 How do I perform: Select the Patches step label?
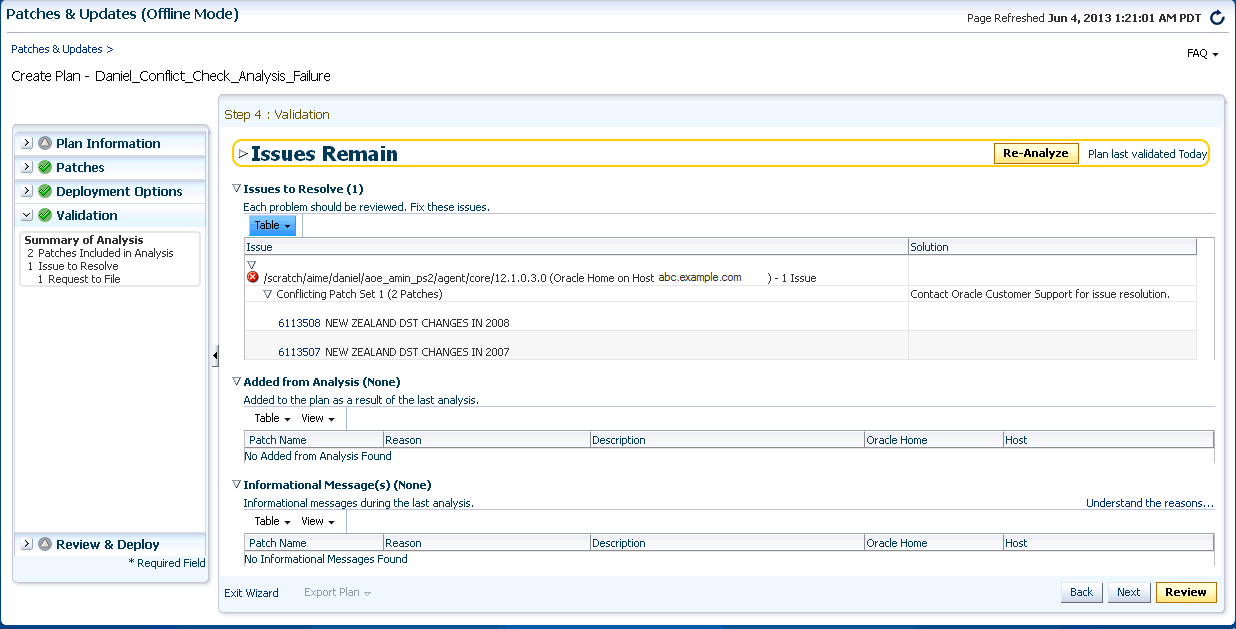80,167
